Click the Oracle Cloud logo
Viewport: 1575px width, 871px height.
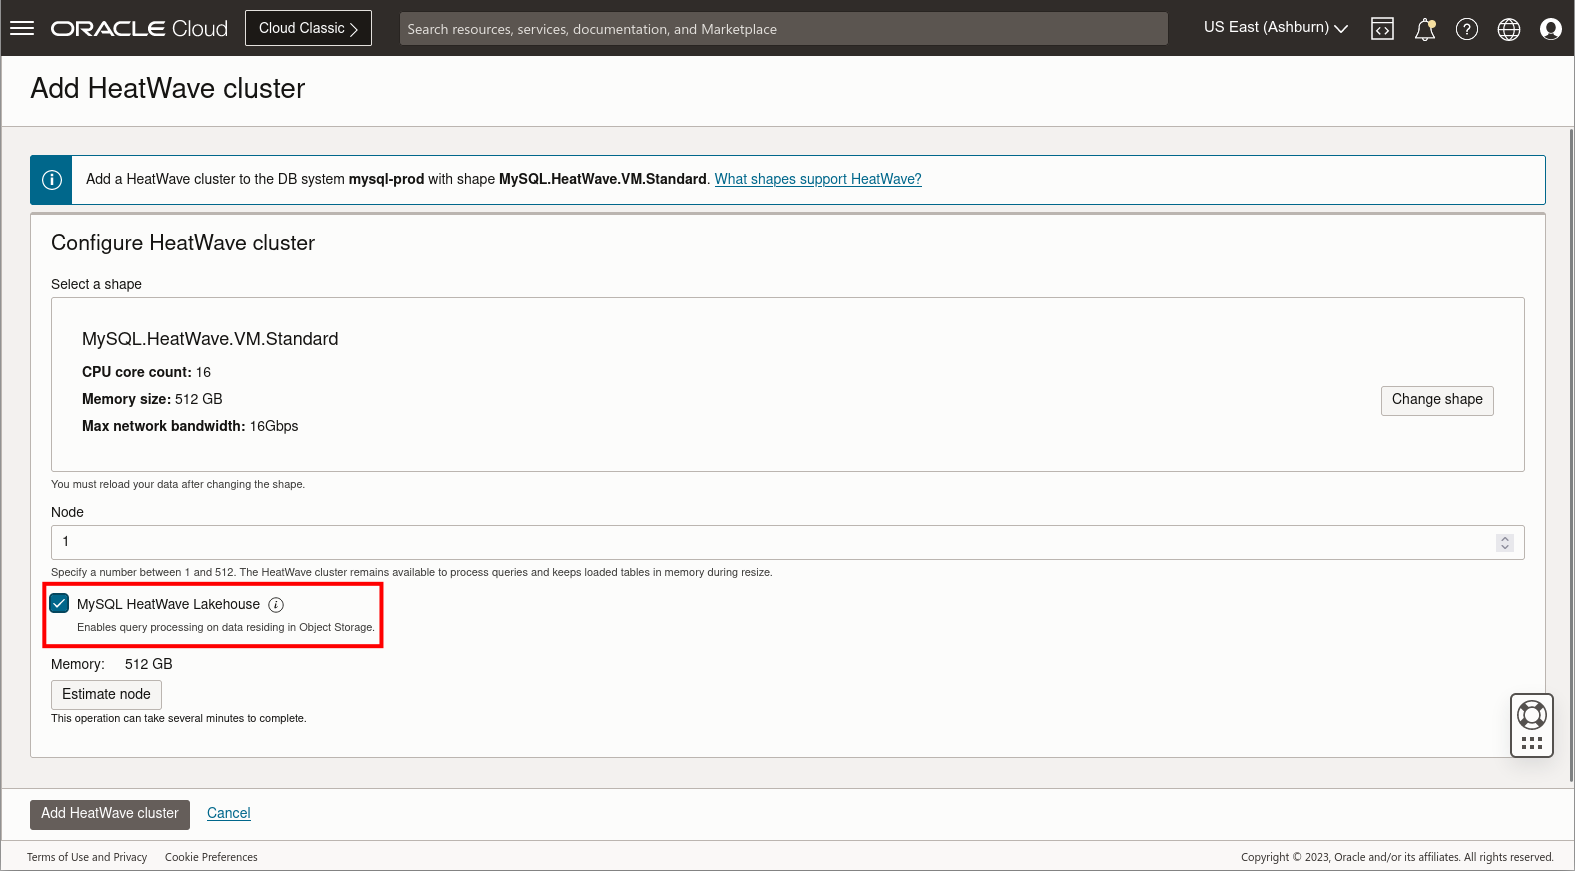point(139,28)
